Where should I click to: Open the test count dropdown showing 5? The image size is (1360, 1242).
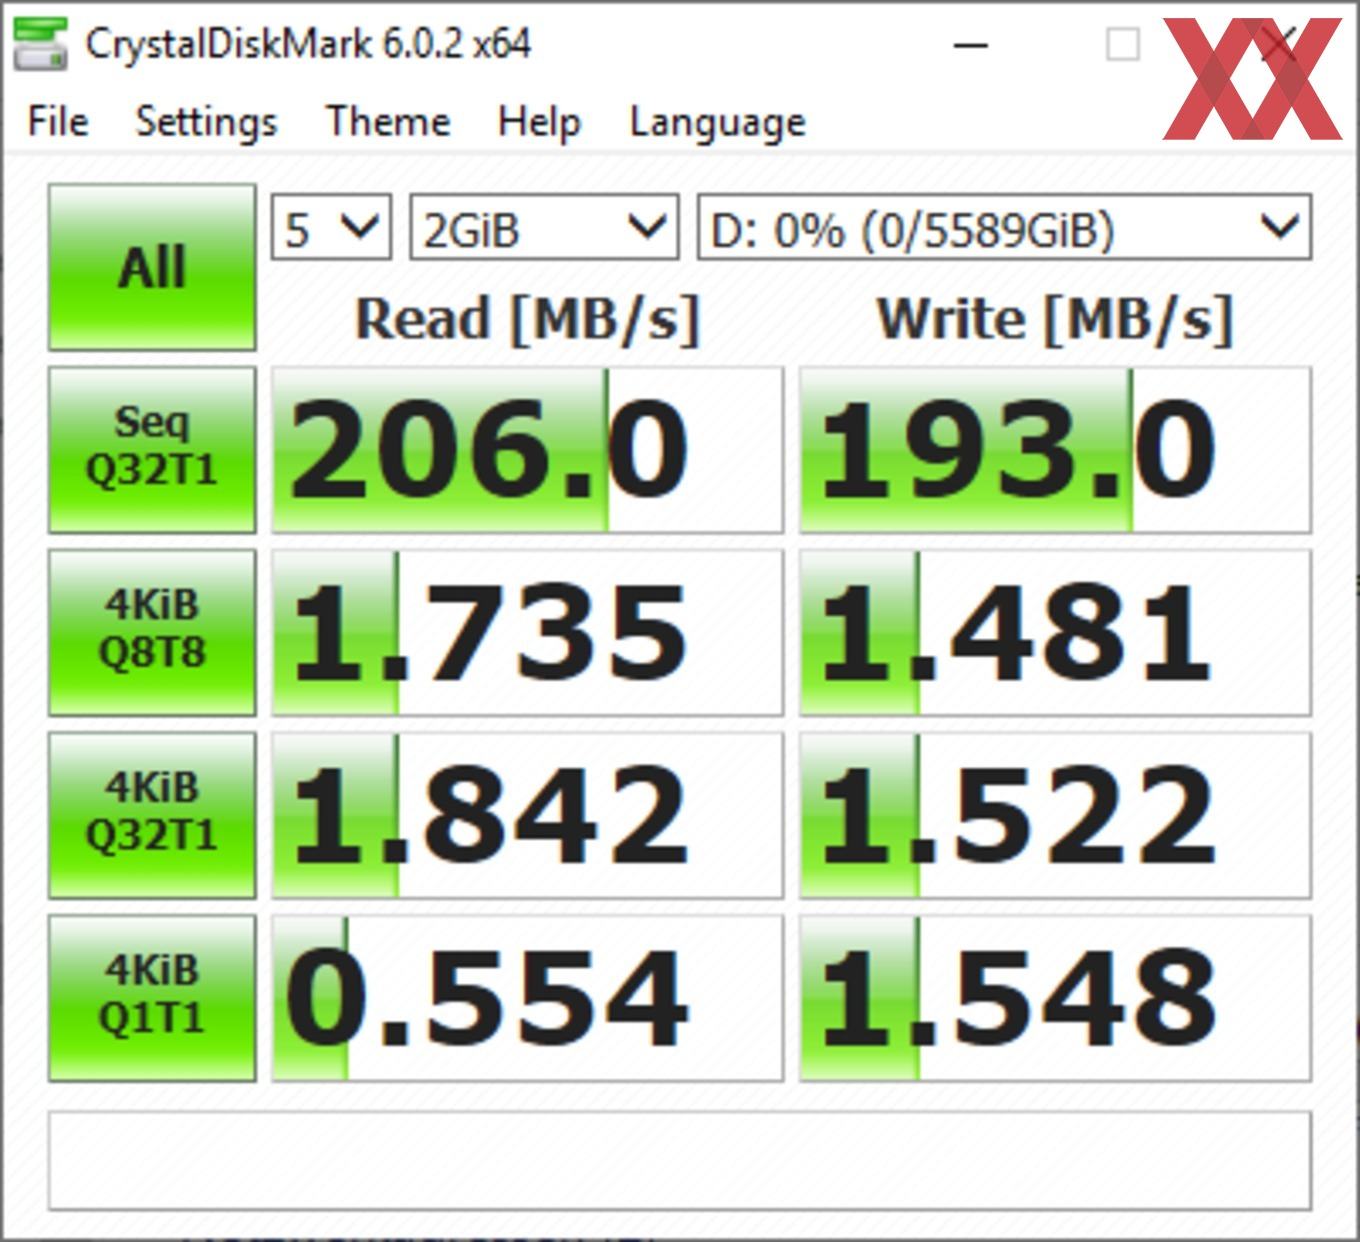(331, 228)
